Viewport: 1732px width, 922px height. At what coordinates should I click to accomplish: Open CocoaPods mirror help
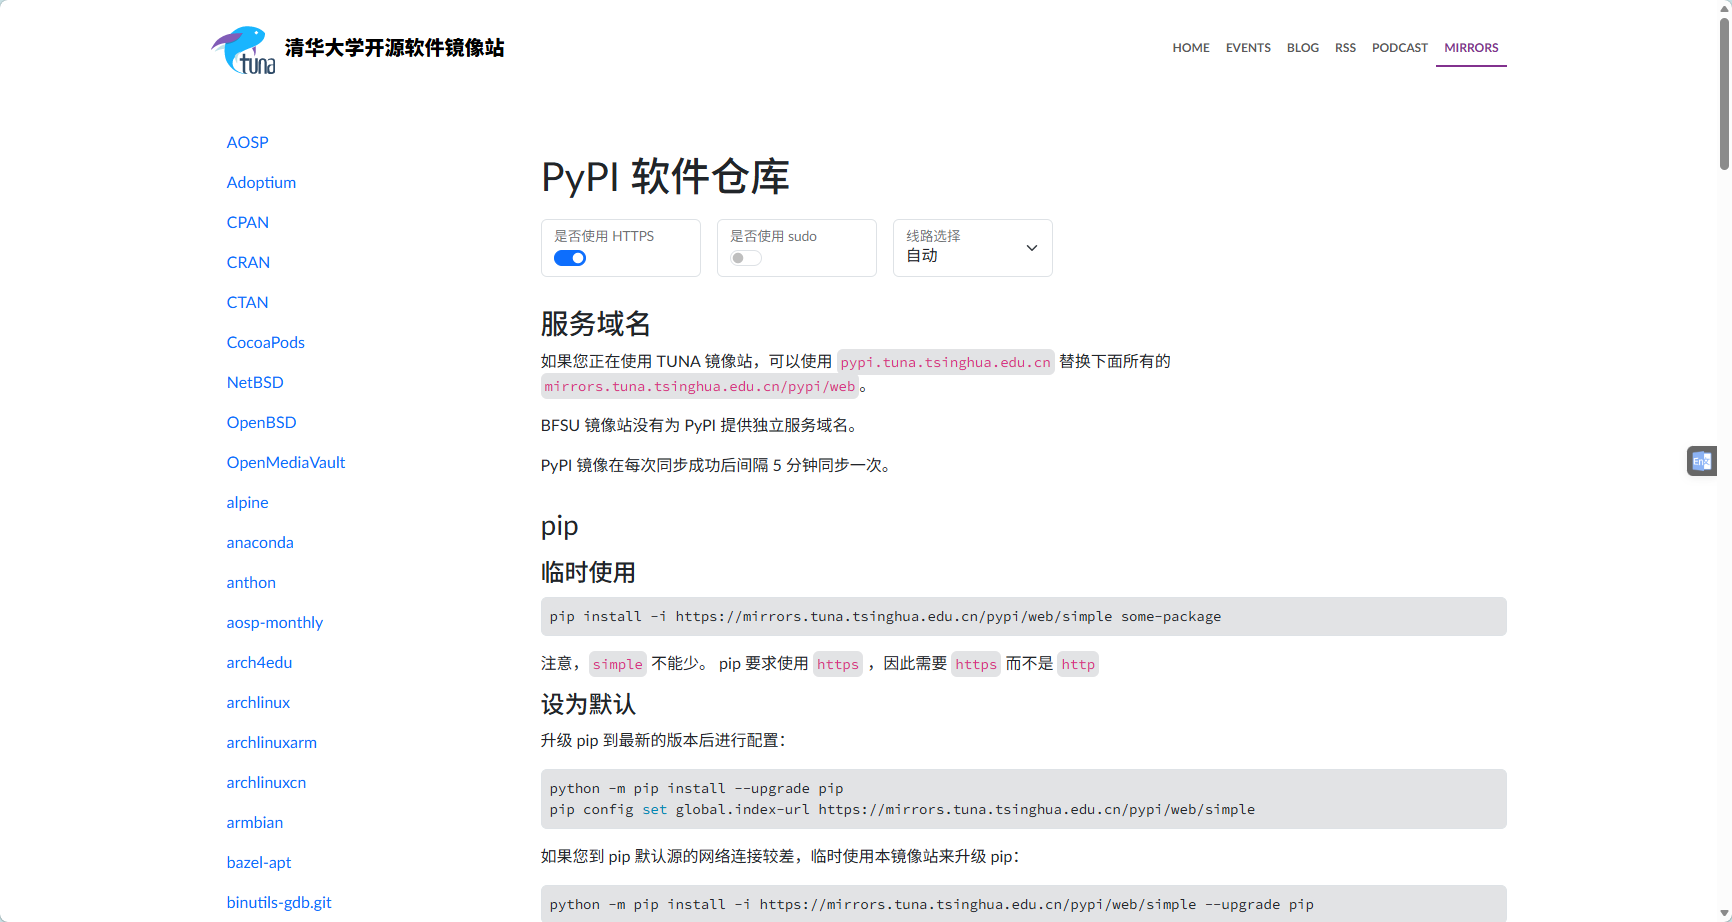(x=265, y=342)
